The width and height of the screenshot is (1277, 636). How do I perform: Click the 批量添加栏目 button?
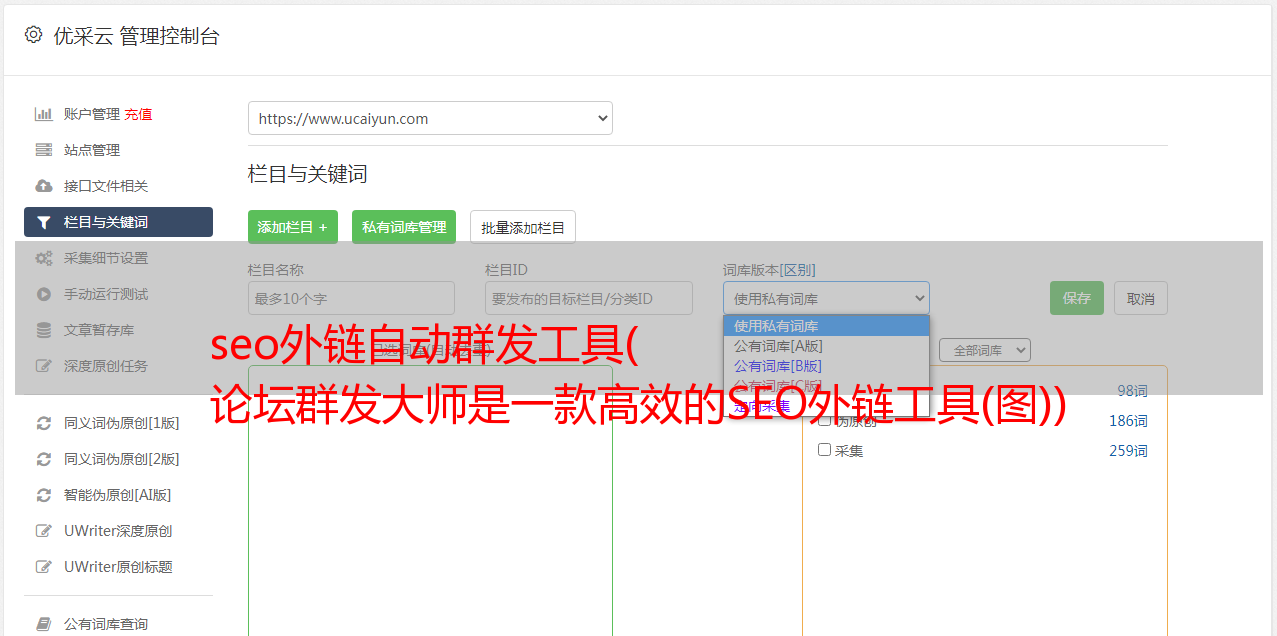point(523,227)
